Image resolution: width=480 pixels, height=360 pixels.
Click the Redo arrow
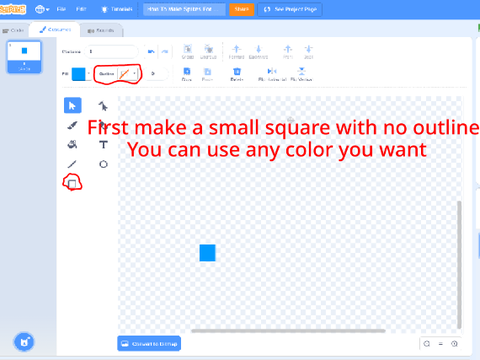tap(165, 52)
